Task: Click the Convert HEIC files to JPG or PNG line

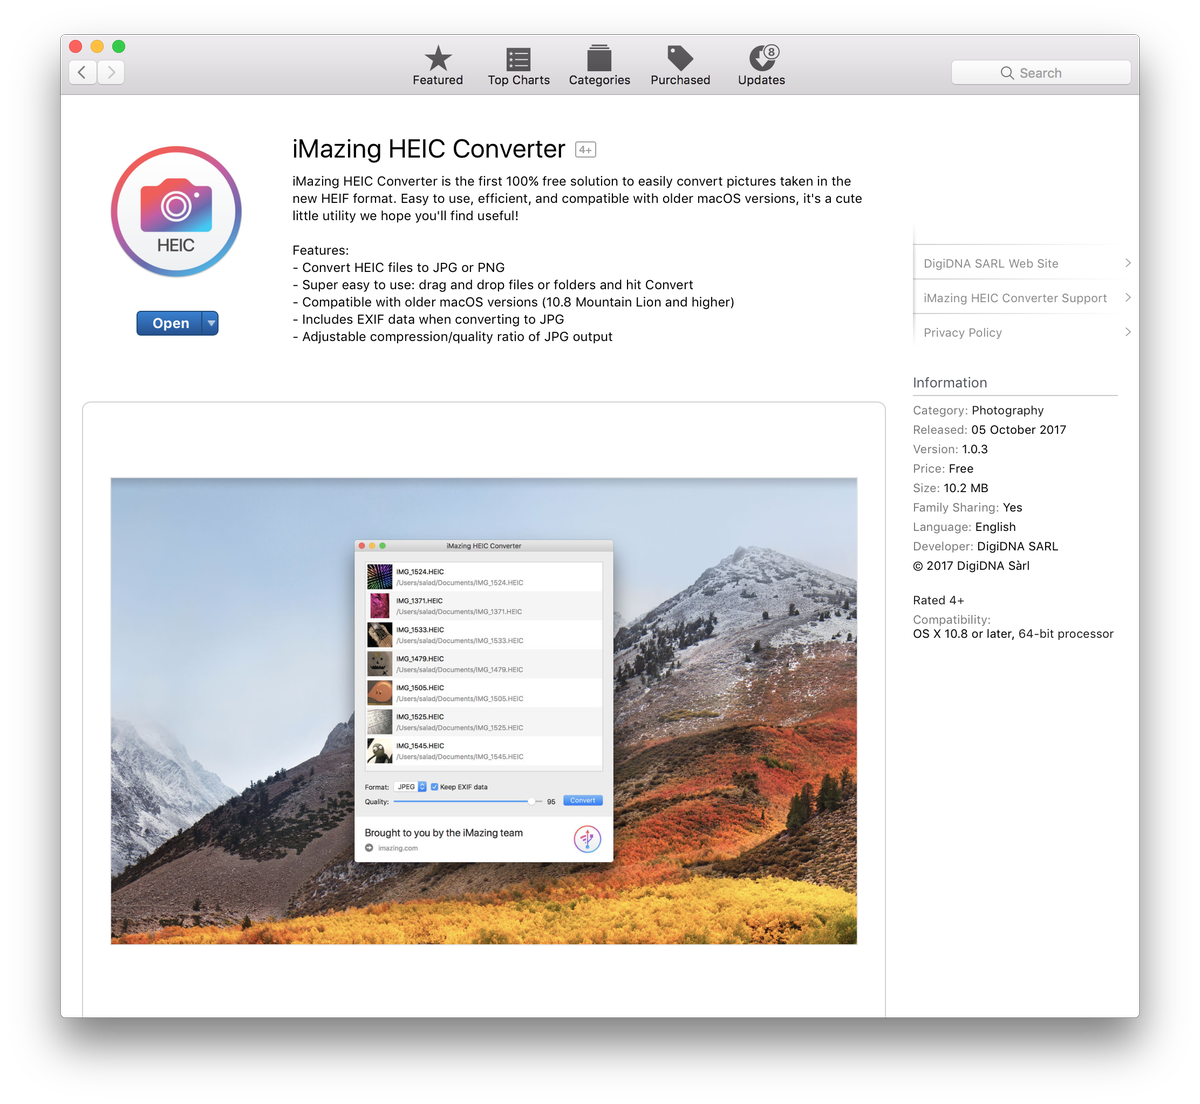Action: [399, 268]
